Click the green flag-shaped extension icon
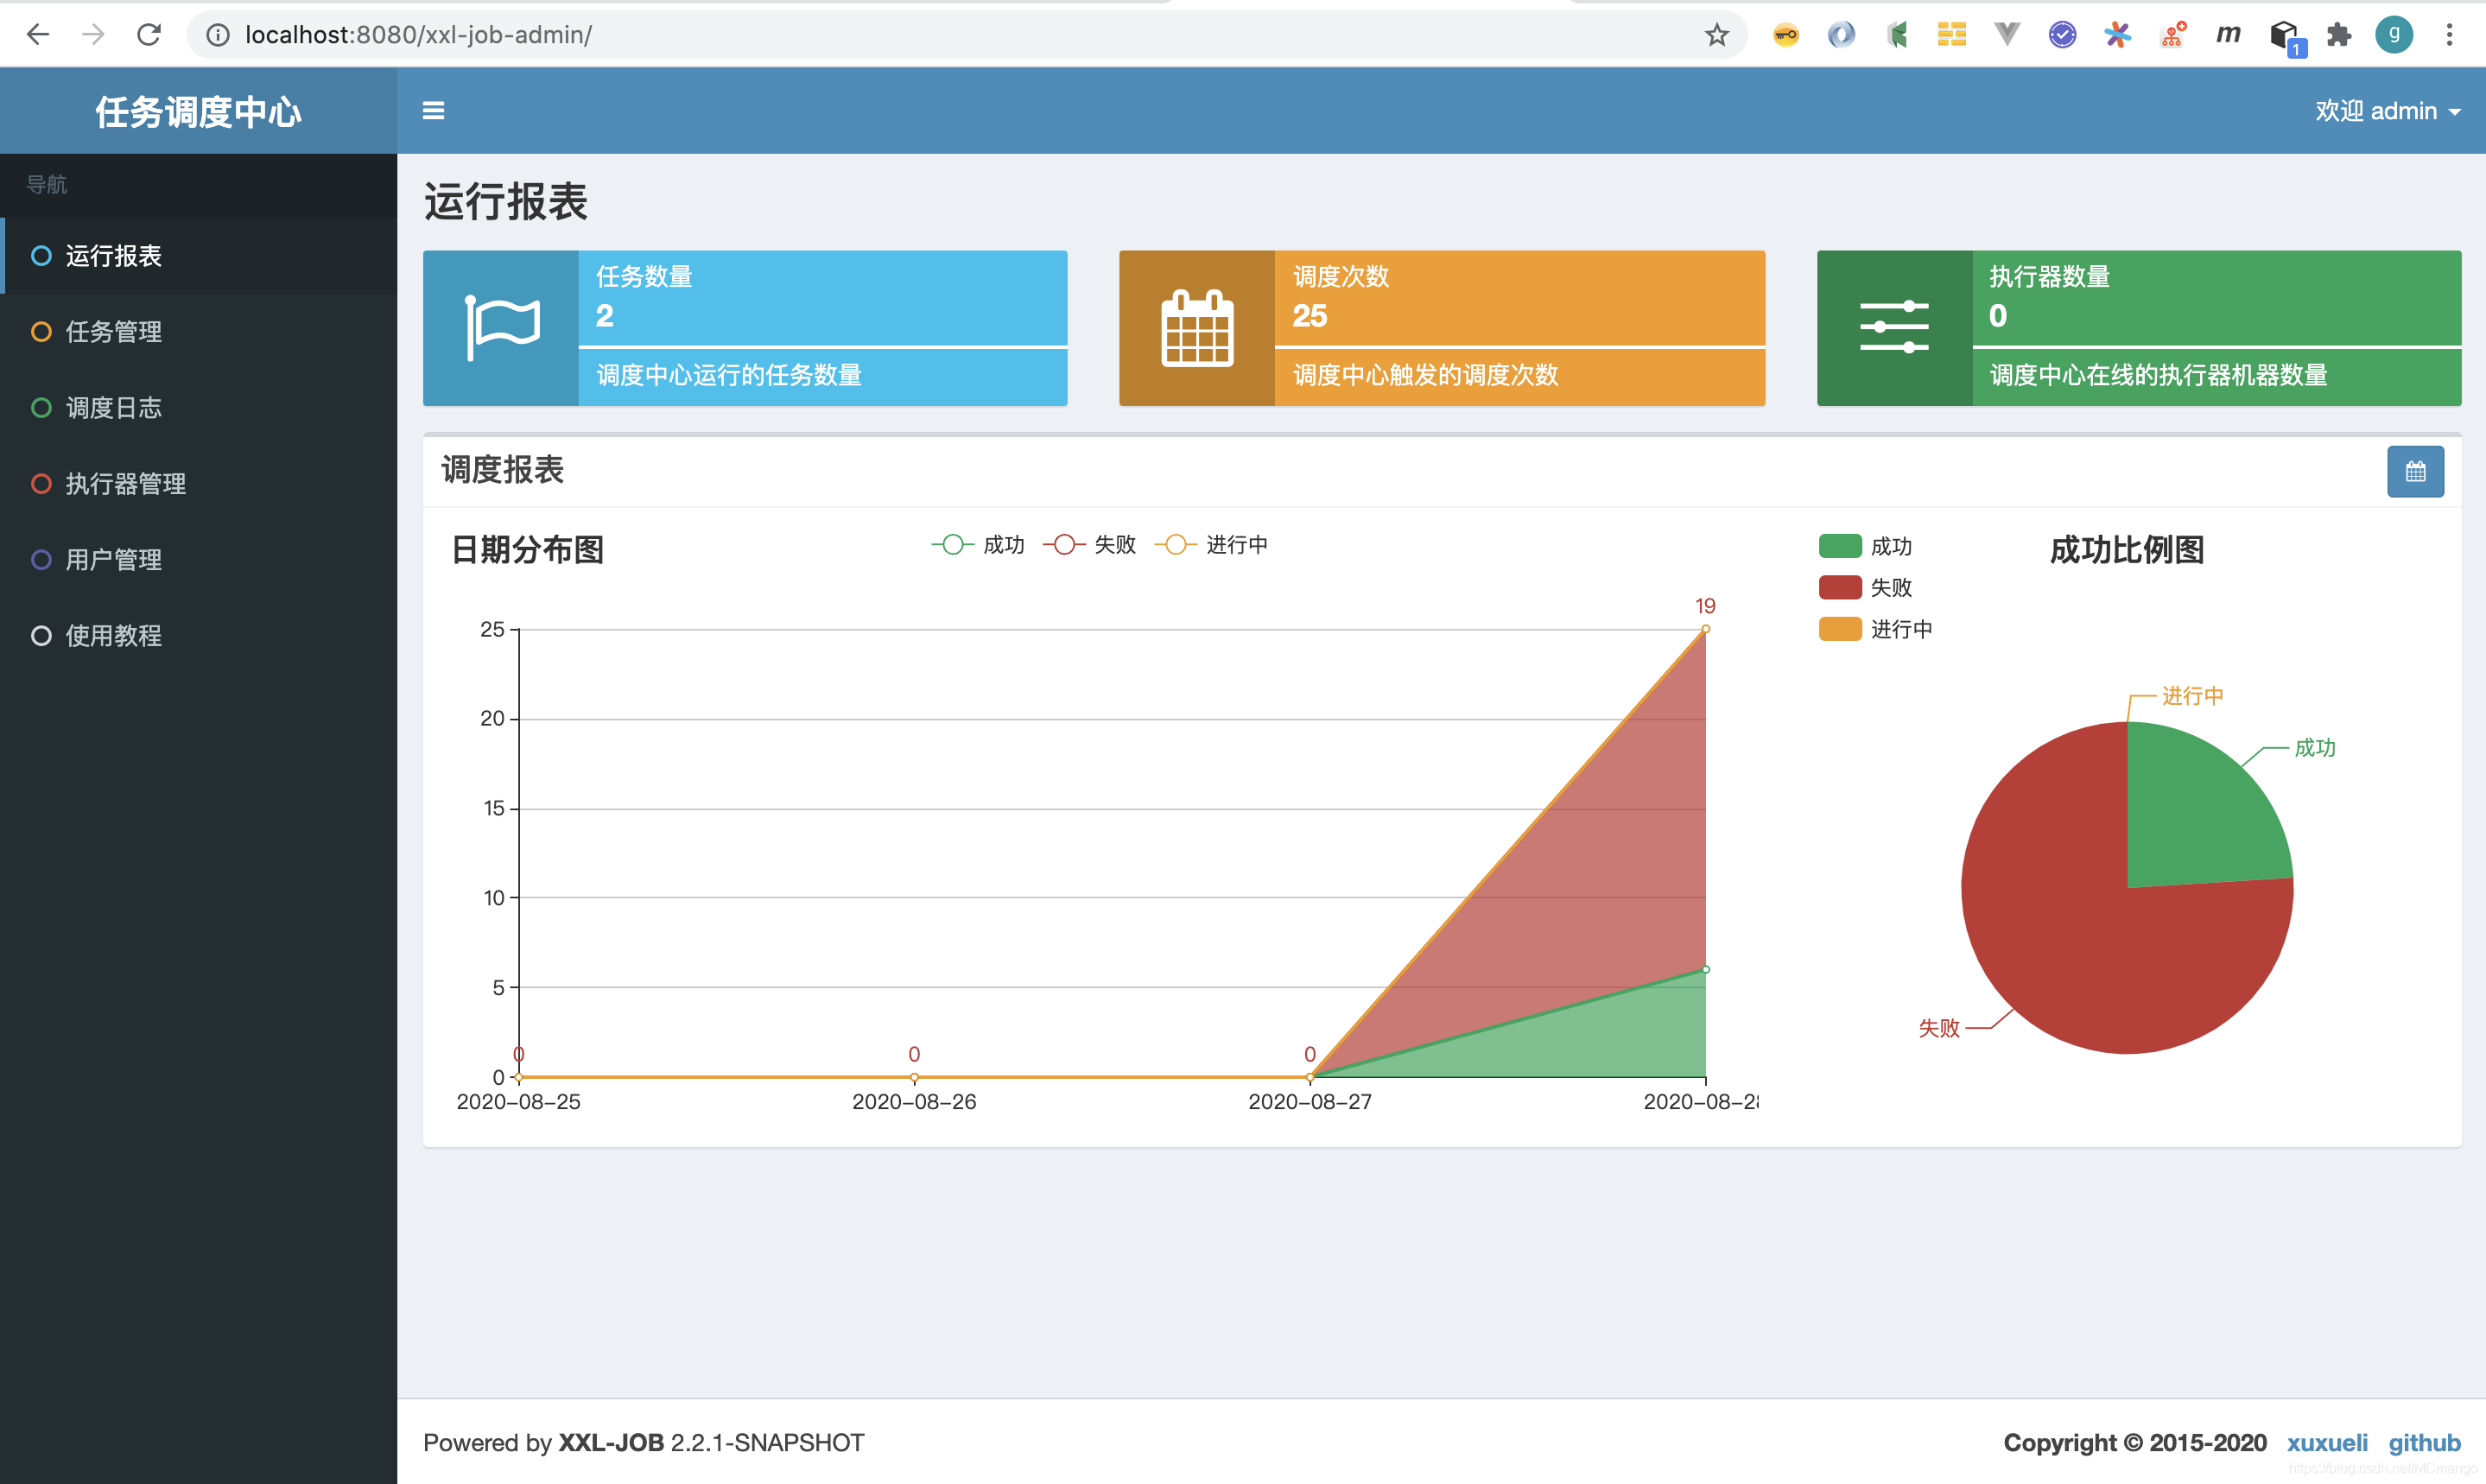Screen dimensions: 2486x1484 pyautogui.click(x=1896, y=35)
